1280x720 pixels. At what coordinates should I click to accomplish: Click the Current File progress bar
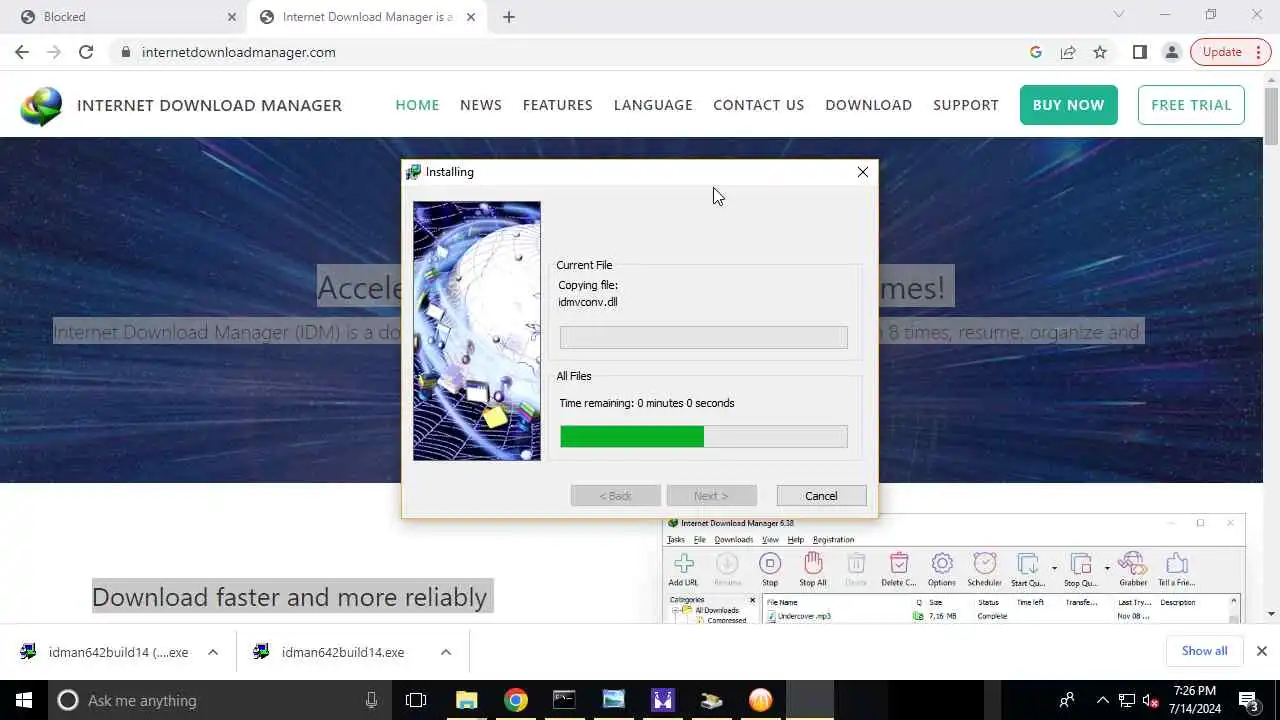(703, 337)
